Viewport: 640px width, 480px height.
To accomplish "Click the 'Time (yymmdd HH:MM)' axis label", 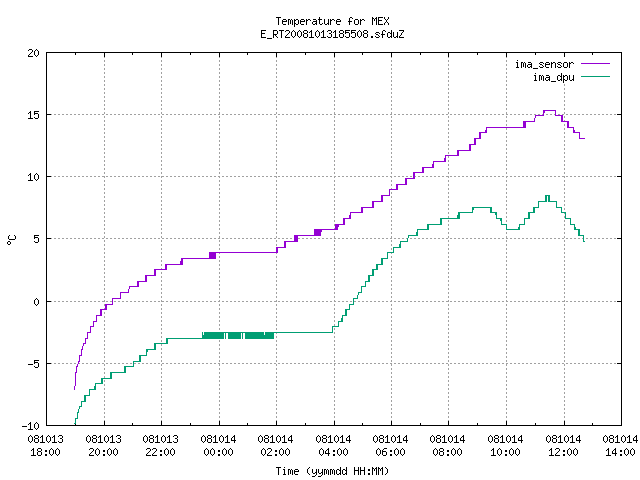I will 332,471.
